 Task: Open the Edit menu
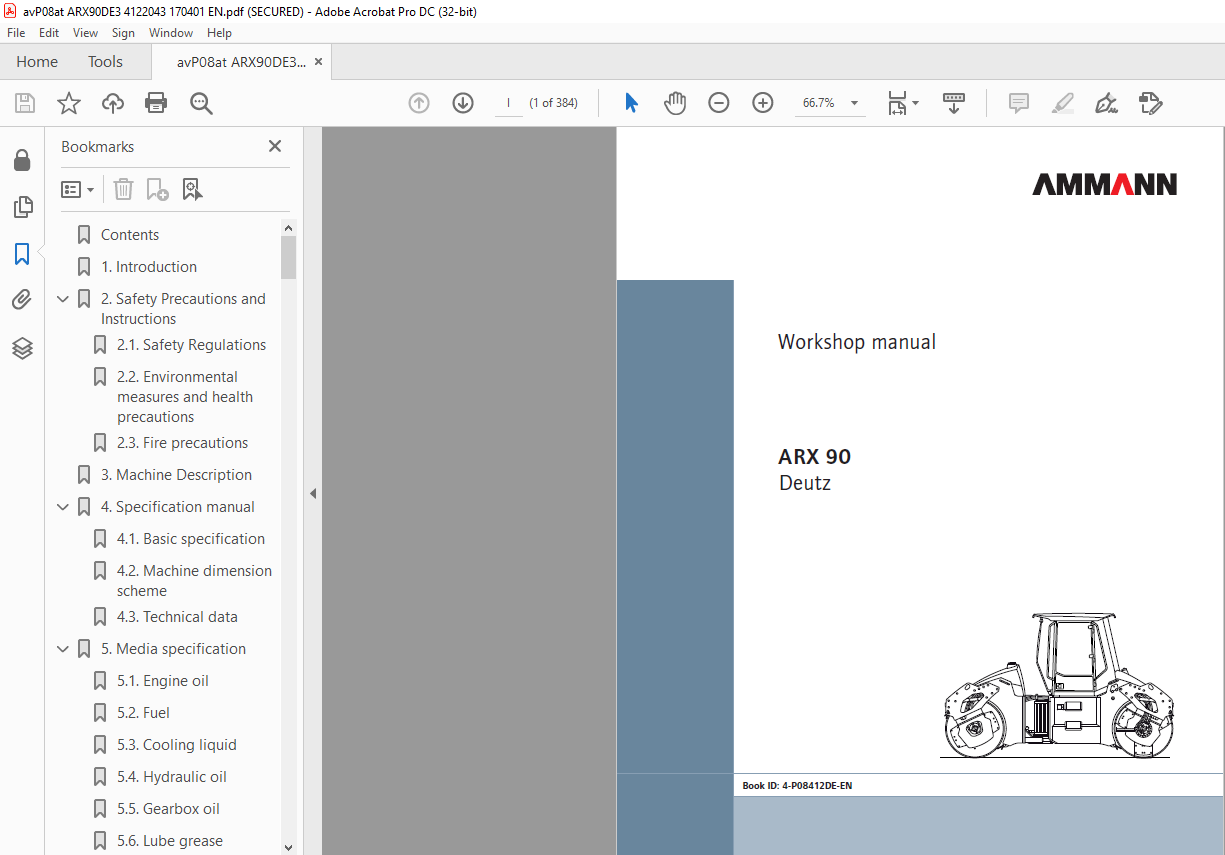(49, 33)
